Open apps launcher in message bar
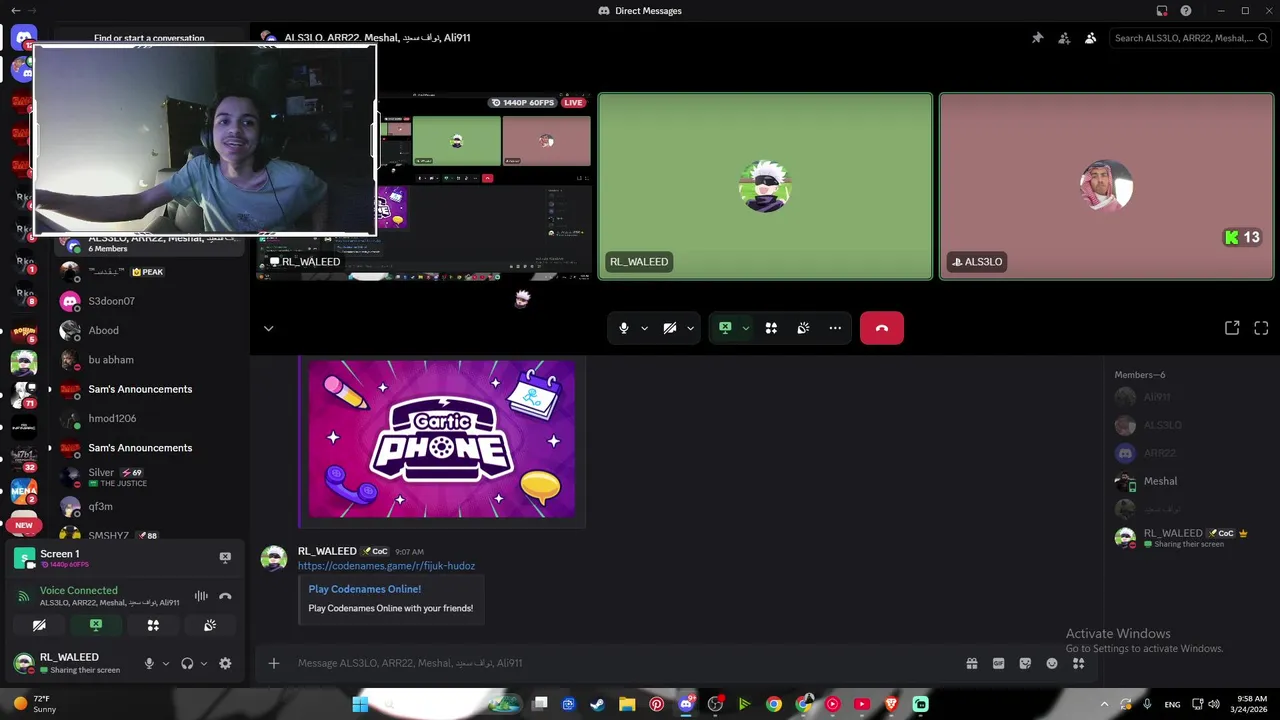The image size is (1280, 720). click(1078, 663)
